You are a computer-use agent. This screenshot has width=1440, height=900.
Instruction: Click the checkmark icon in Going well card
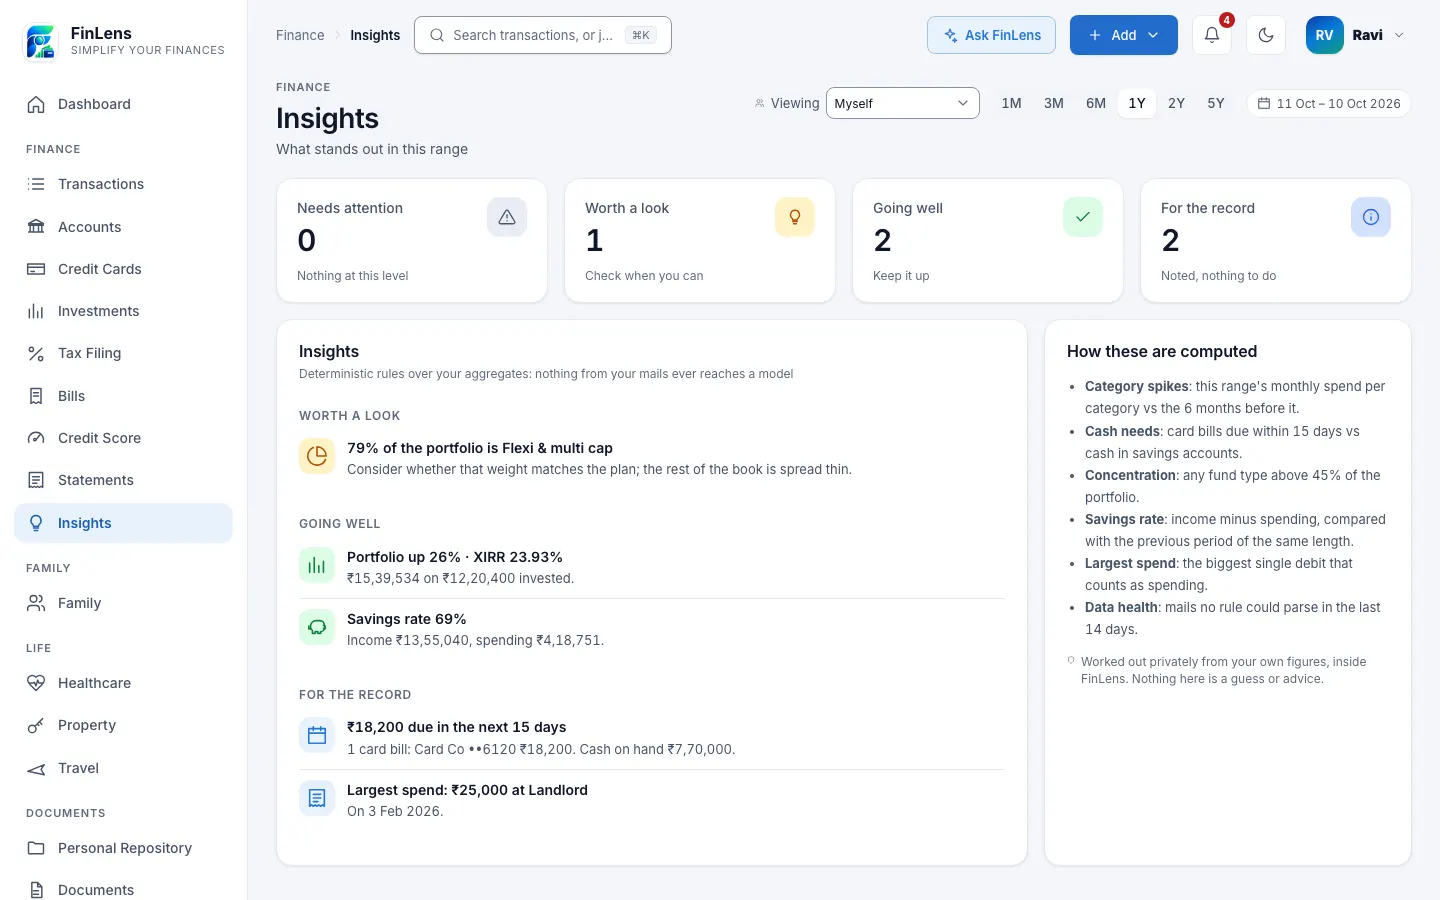(x=1083, y=217)
